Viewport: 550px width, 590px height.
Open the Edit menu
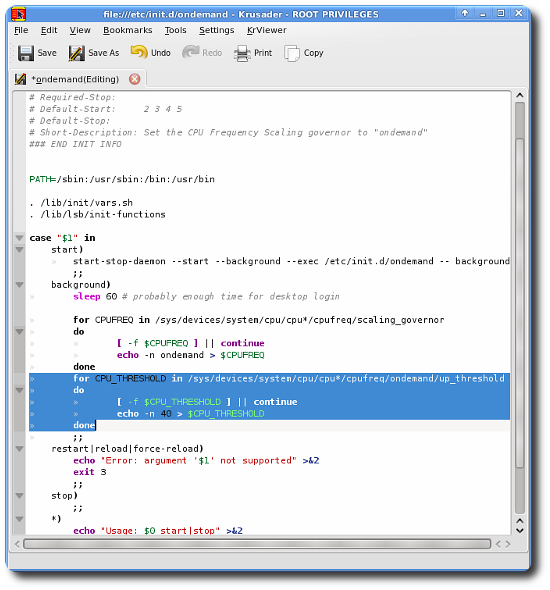[49, 30]
